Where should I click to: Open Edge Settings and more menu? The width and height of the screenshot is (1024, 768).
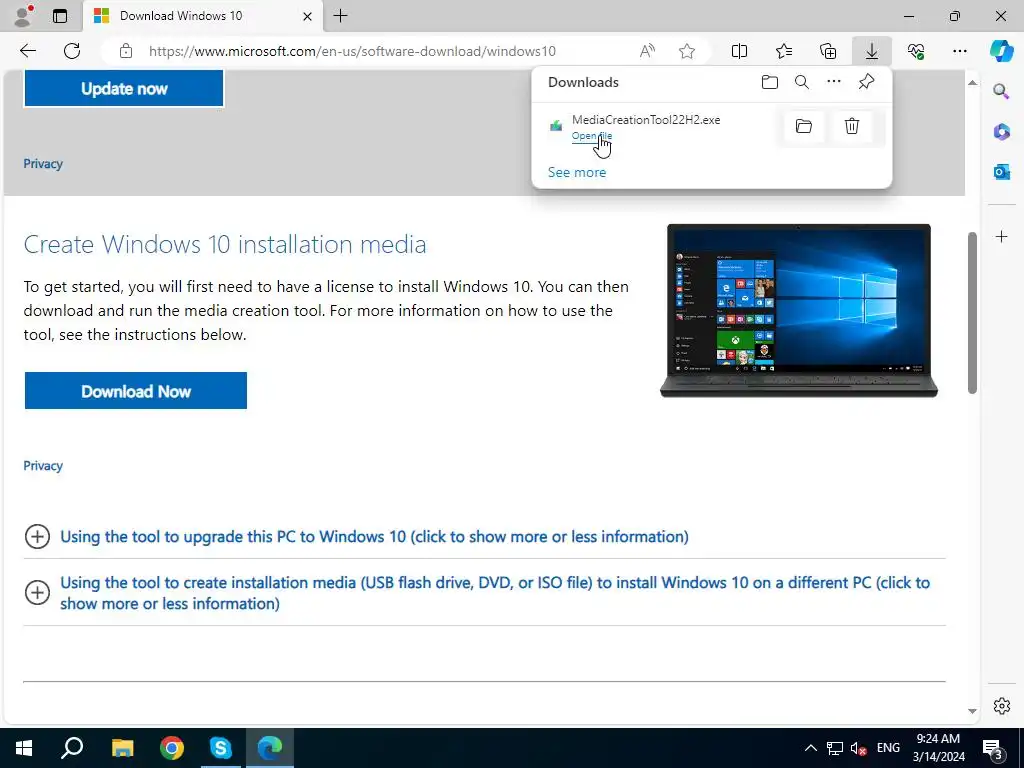click(x=960, y=51)
